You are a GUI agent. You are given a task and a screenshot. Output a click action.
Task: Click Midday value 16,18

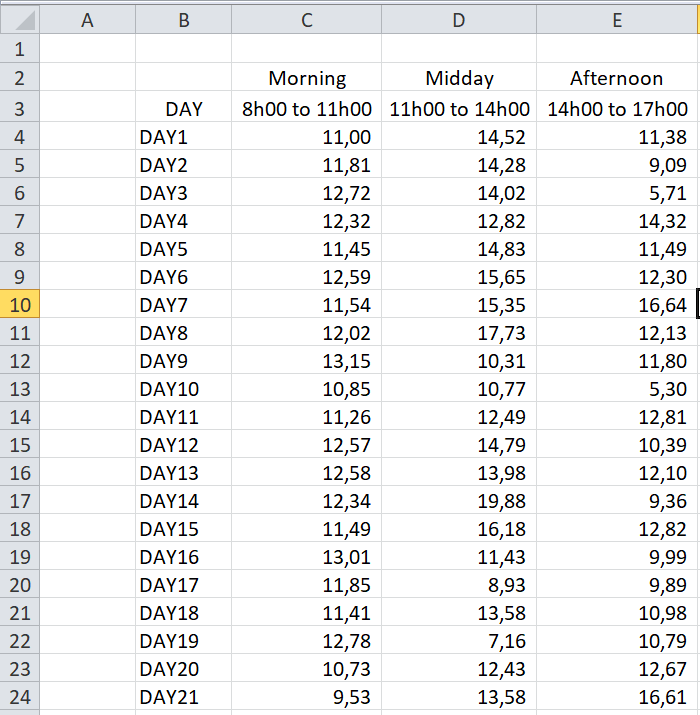coord(459,528)
